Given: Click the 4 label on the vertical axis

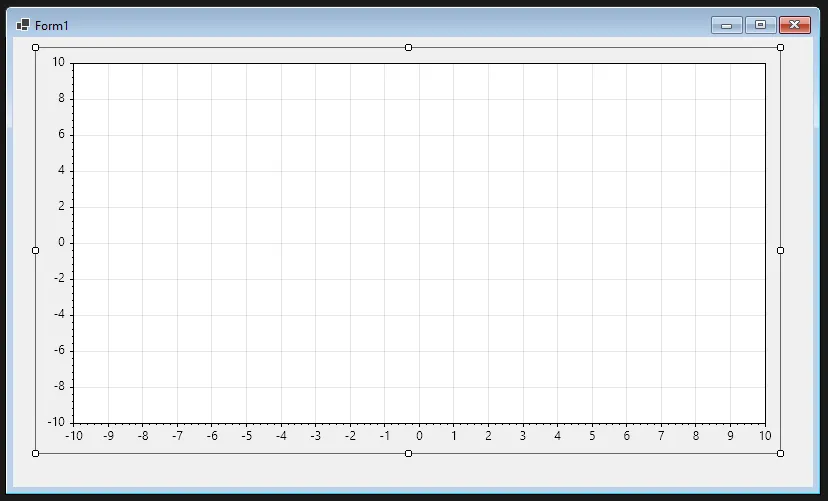Looking at the screenshot, I should pos(61,170).
